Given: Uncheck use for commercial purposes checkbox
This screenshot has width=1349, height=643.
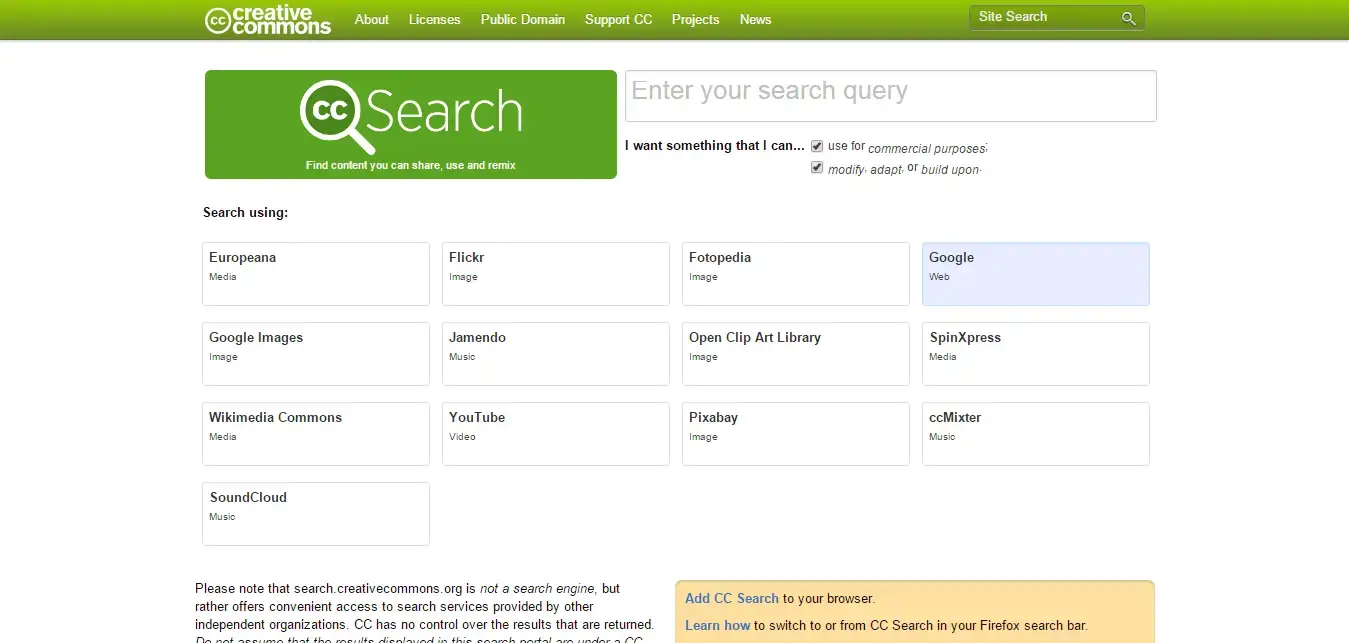Looking at the screenshot, I should coord(817,146).
